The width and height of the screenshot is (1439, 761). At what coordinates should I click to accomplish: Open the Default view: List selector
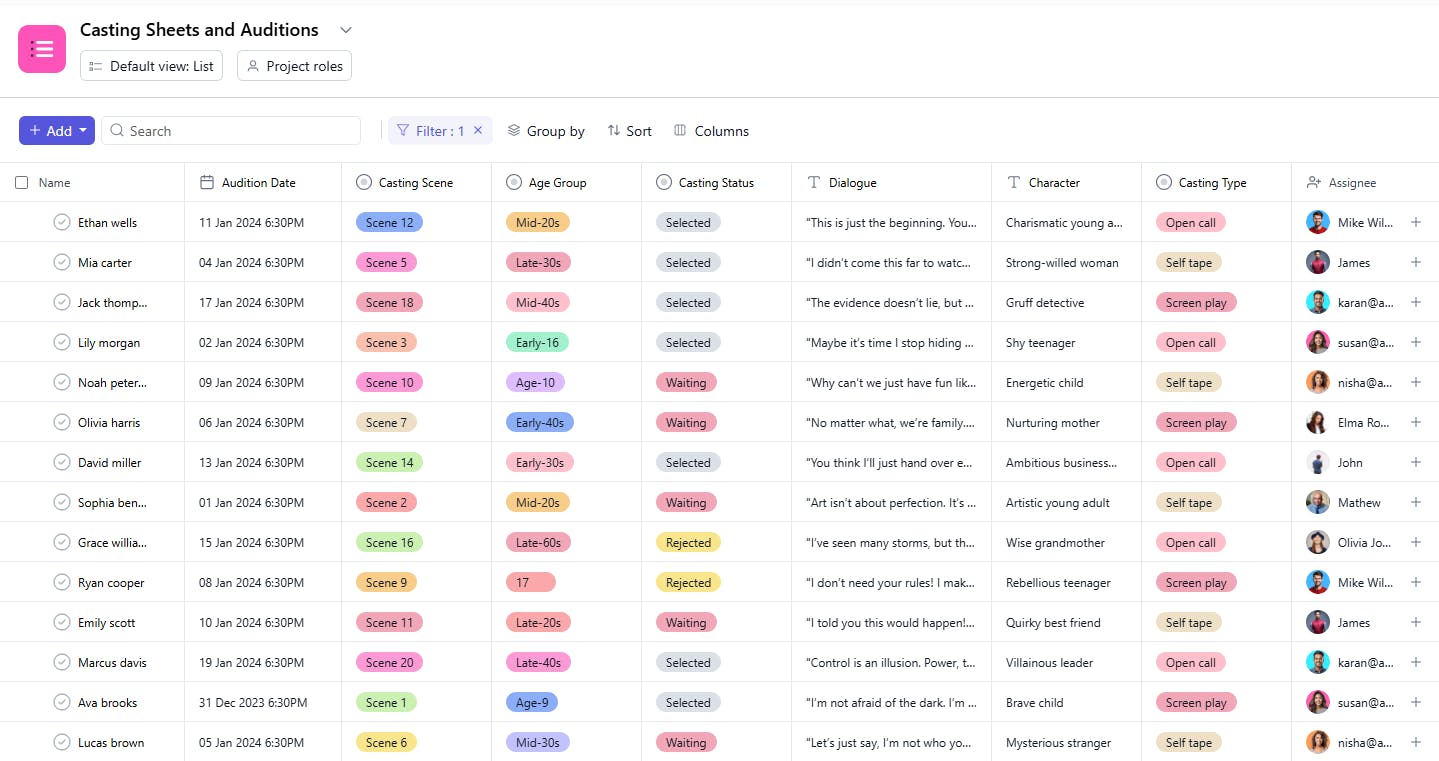coord(151,66)
